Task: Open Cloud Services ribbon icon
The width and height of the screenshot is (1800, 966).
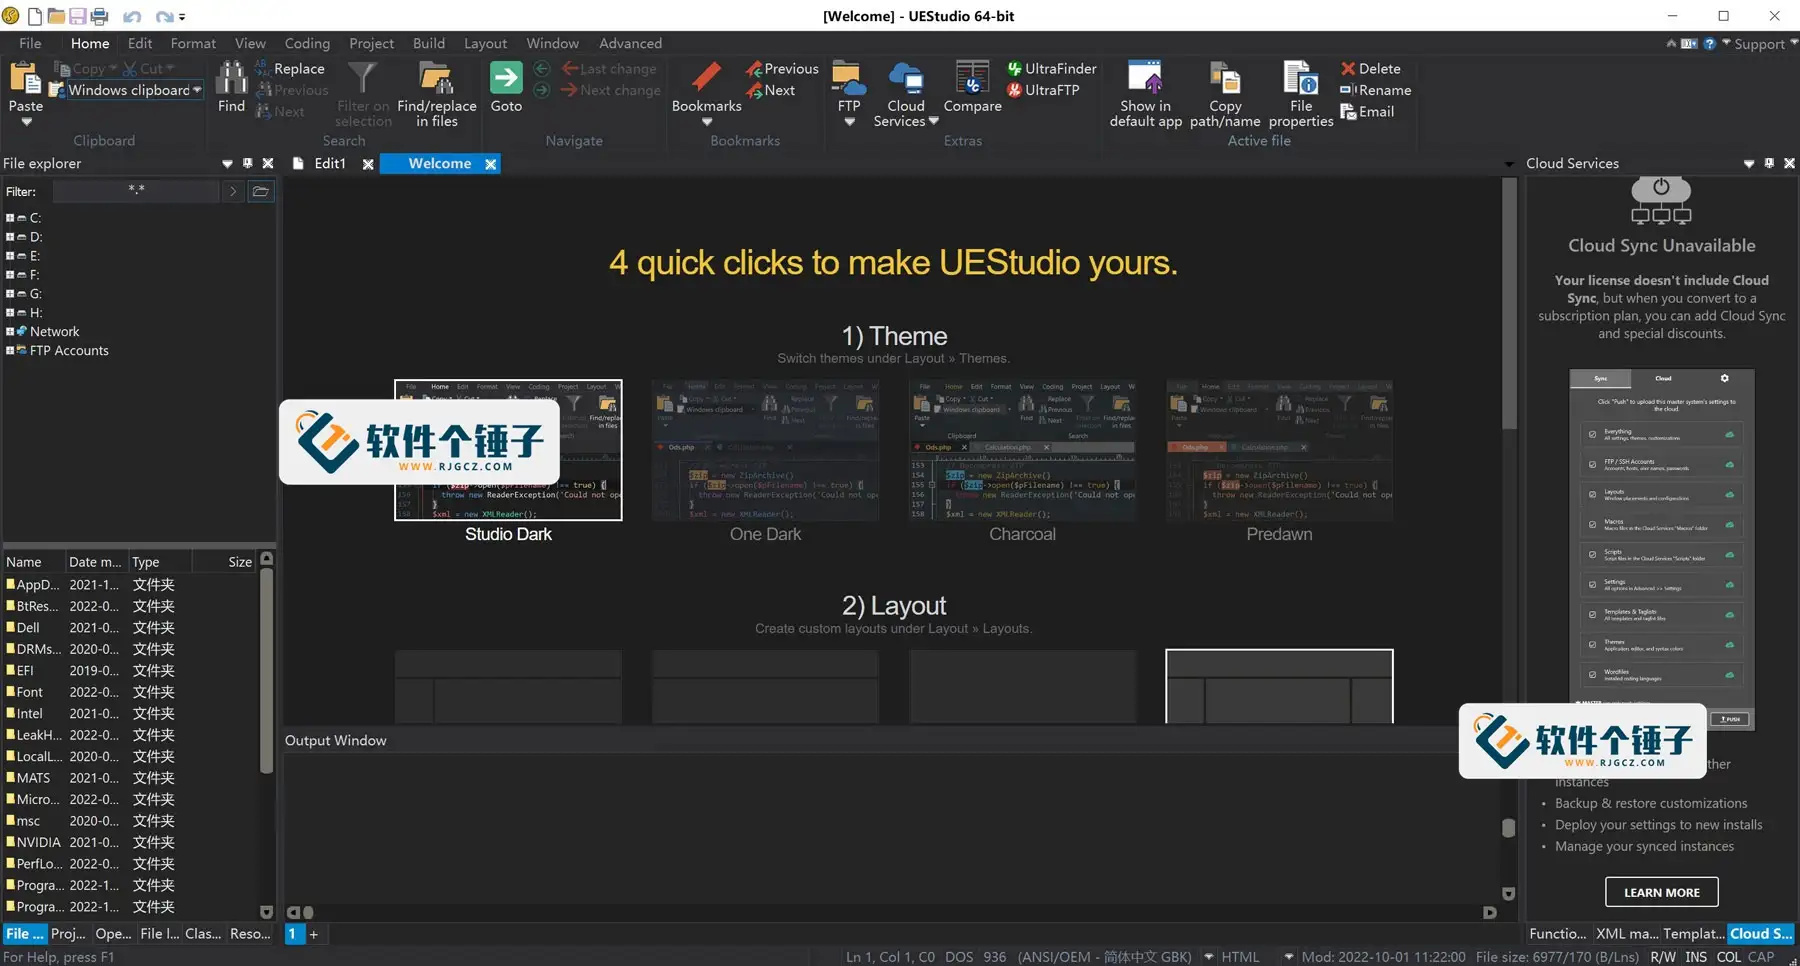Action: [906, 94]
